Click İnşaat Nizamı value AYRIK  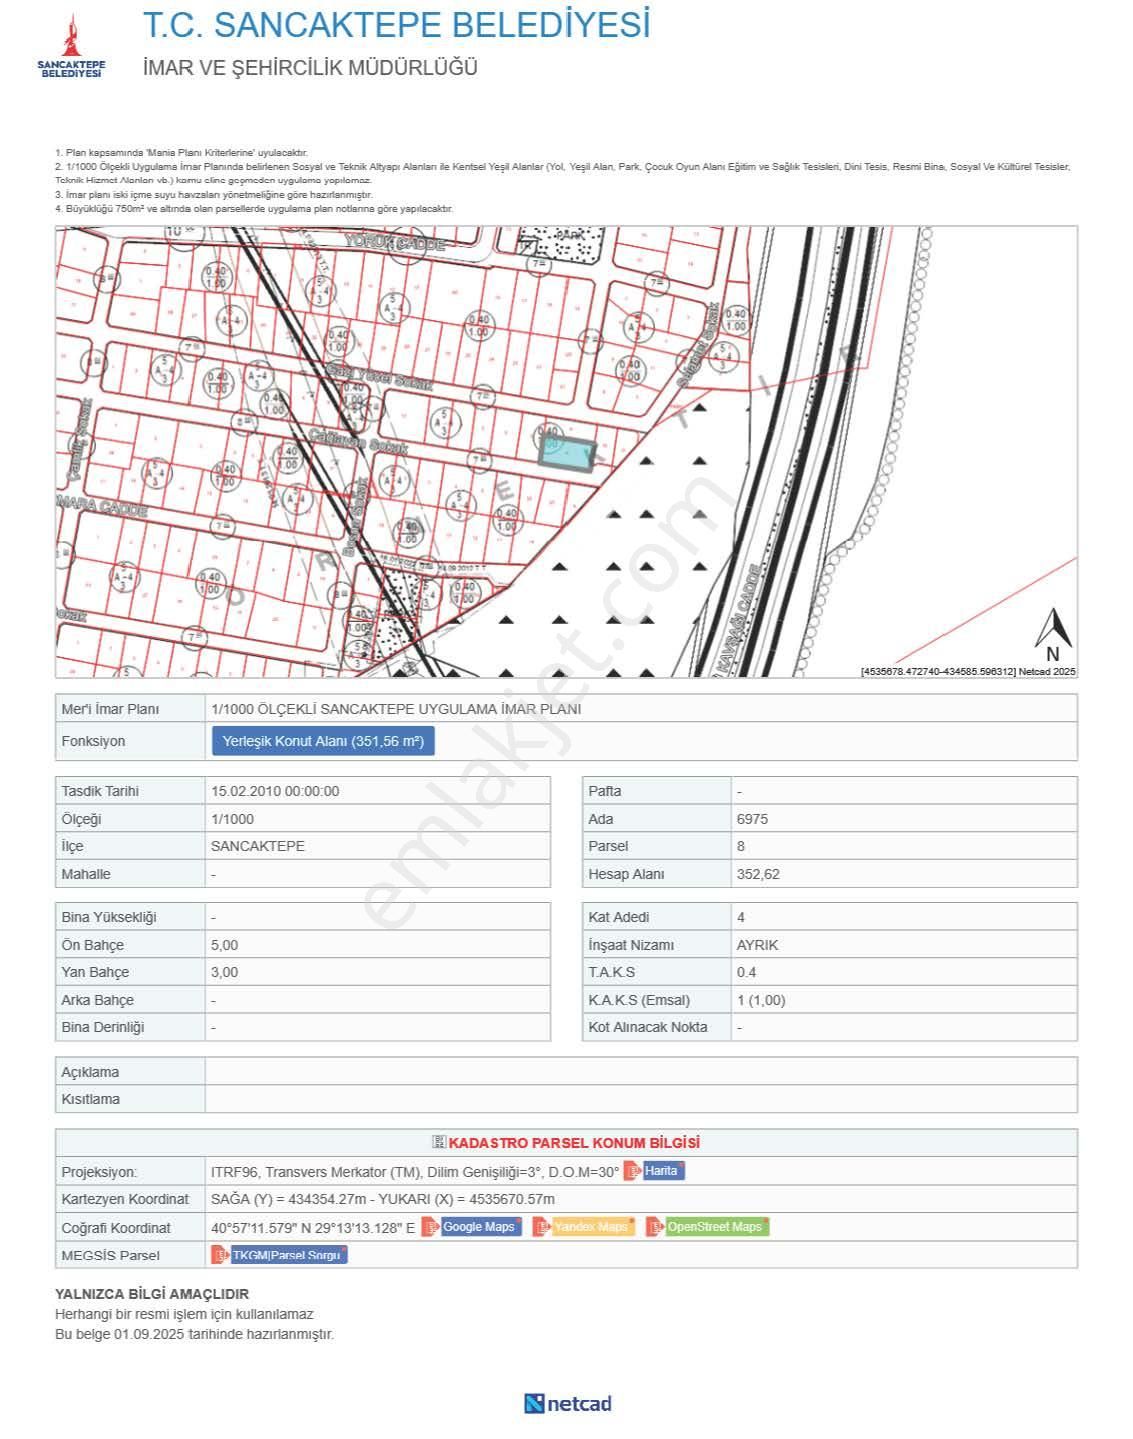coord(757,945)
